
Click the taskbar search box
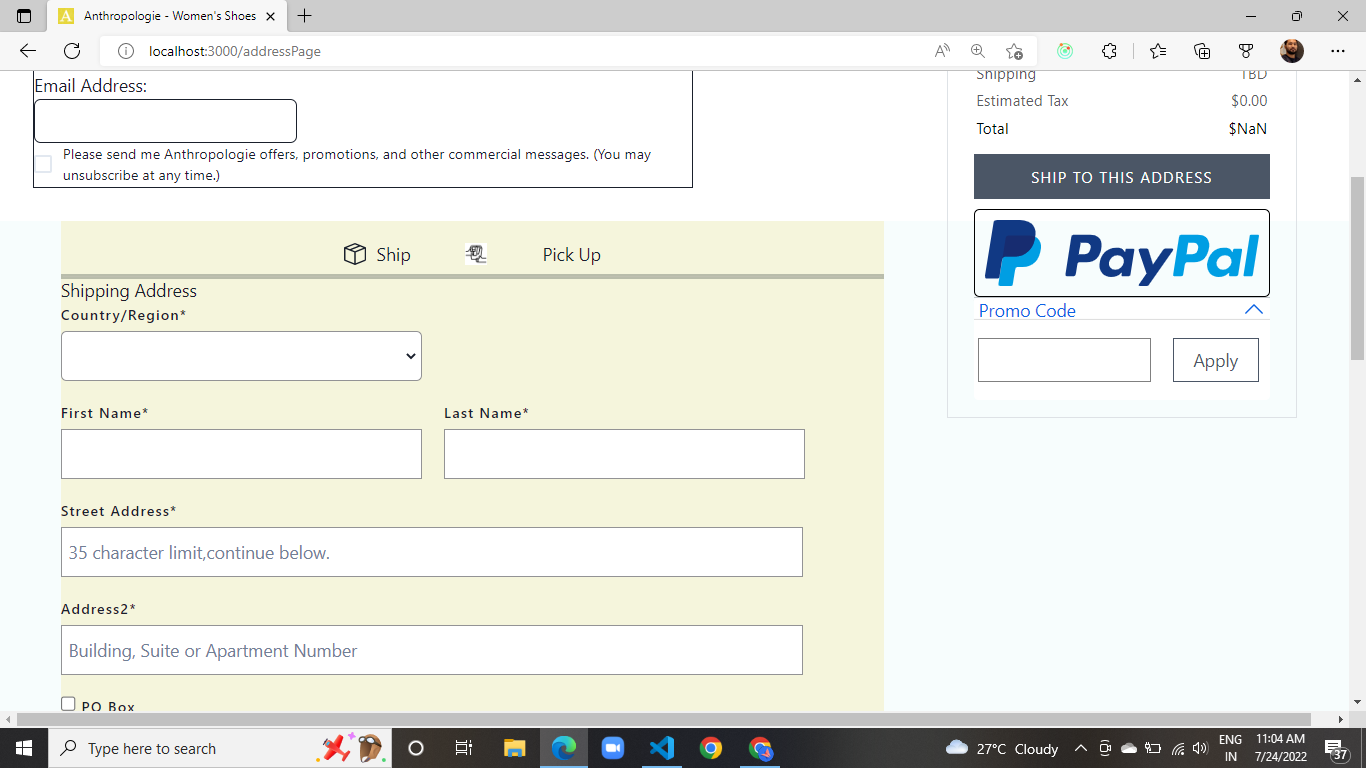coord(220,748)
